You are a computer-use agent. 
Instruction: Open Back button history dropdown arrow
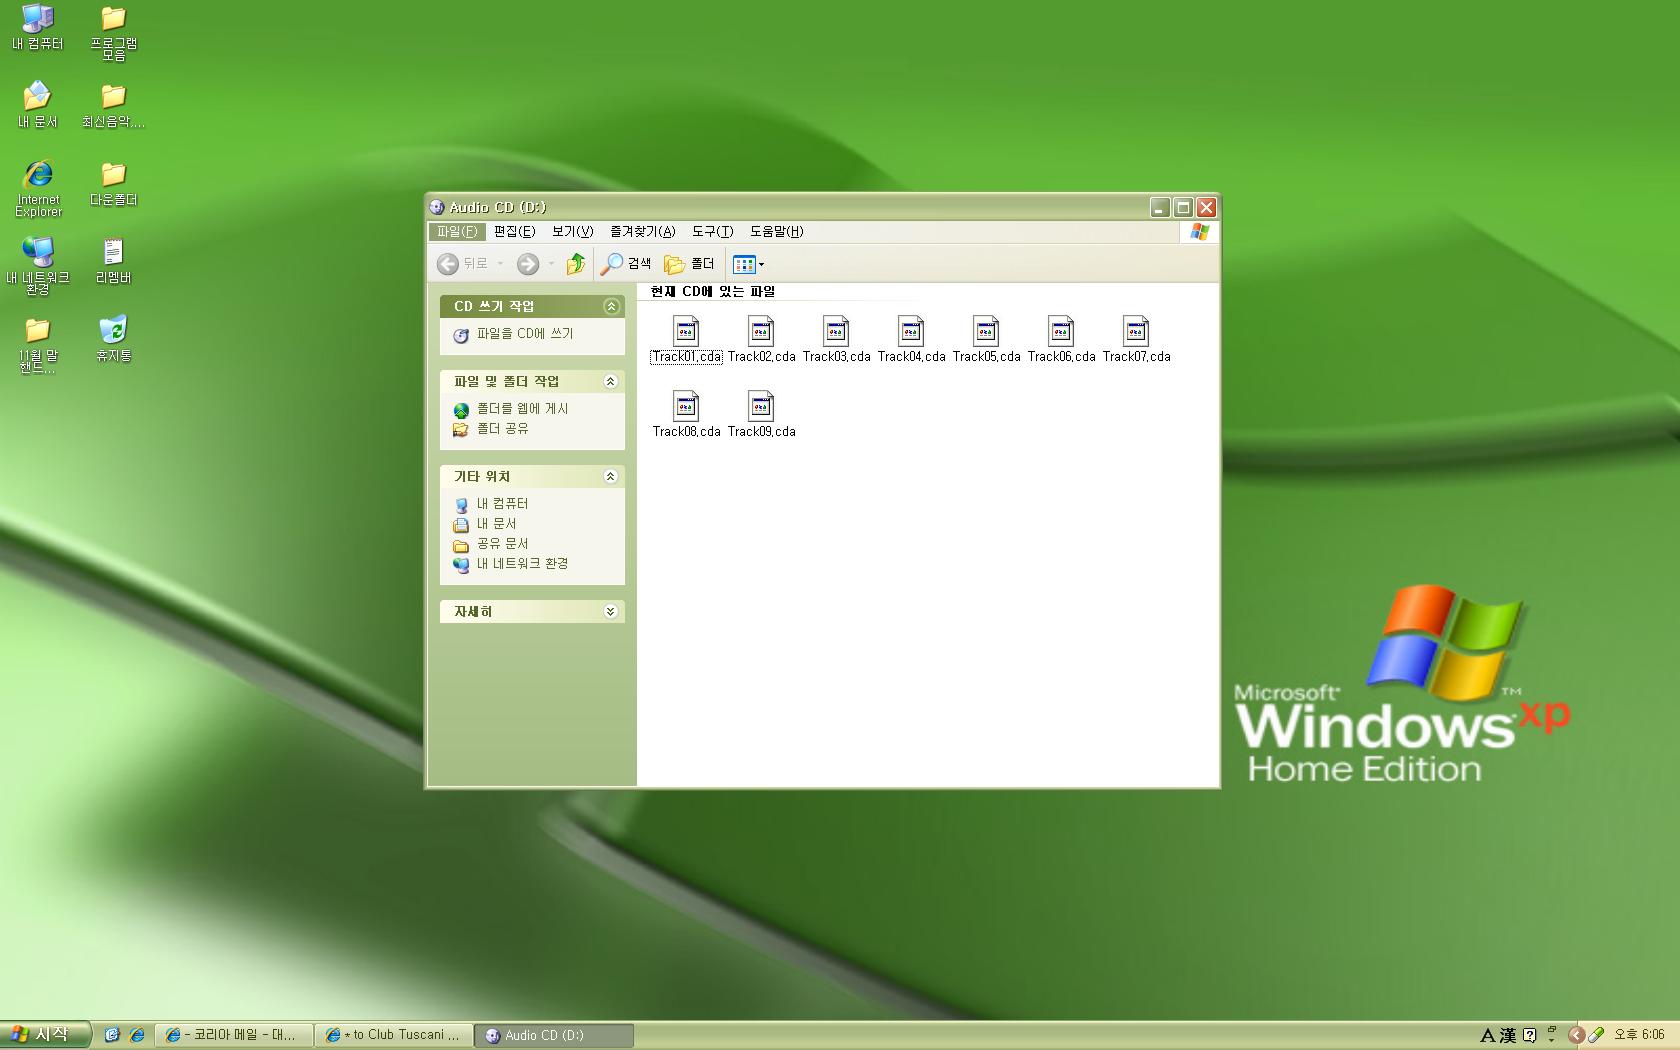[500, 264]
